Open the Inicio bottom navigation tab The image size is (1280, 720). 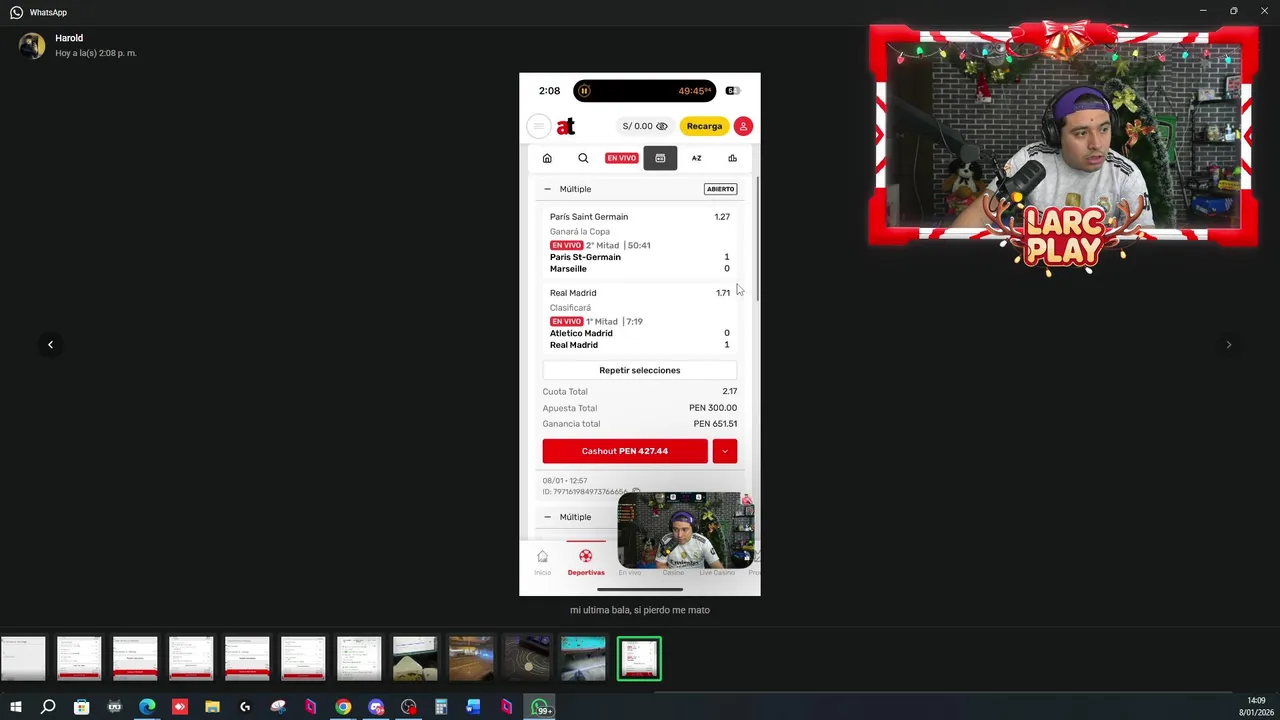[542, 562]
